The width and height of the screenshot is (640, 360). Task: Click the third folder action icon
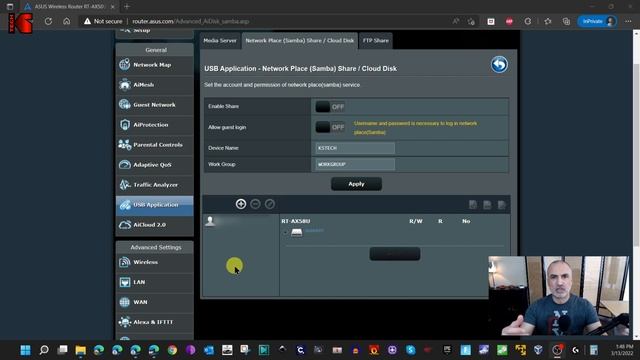click(x=501, y=204)
